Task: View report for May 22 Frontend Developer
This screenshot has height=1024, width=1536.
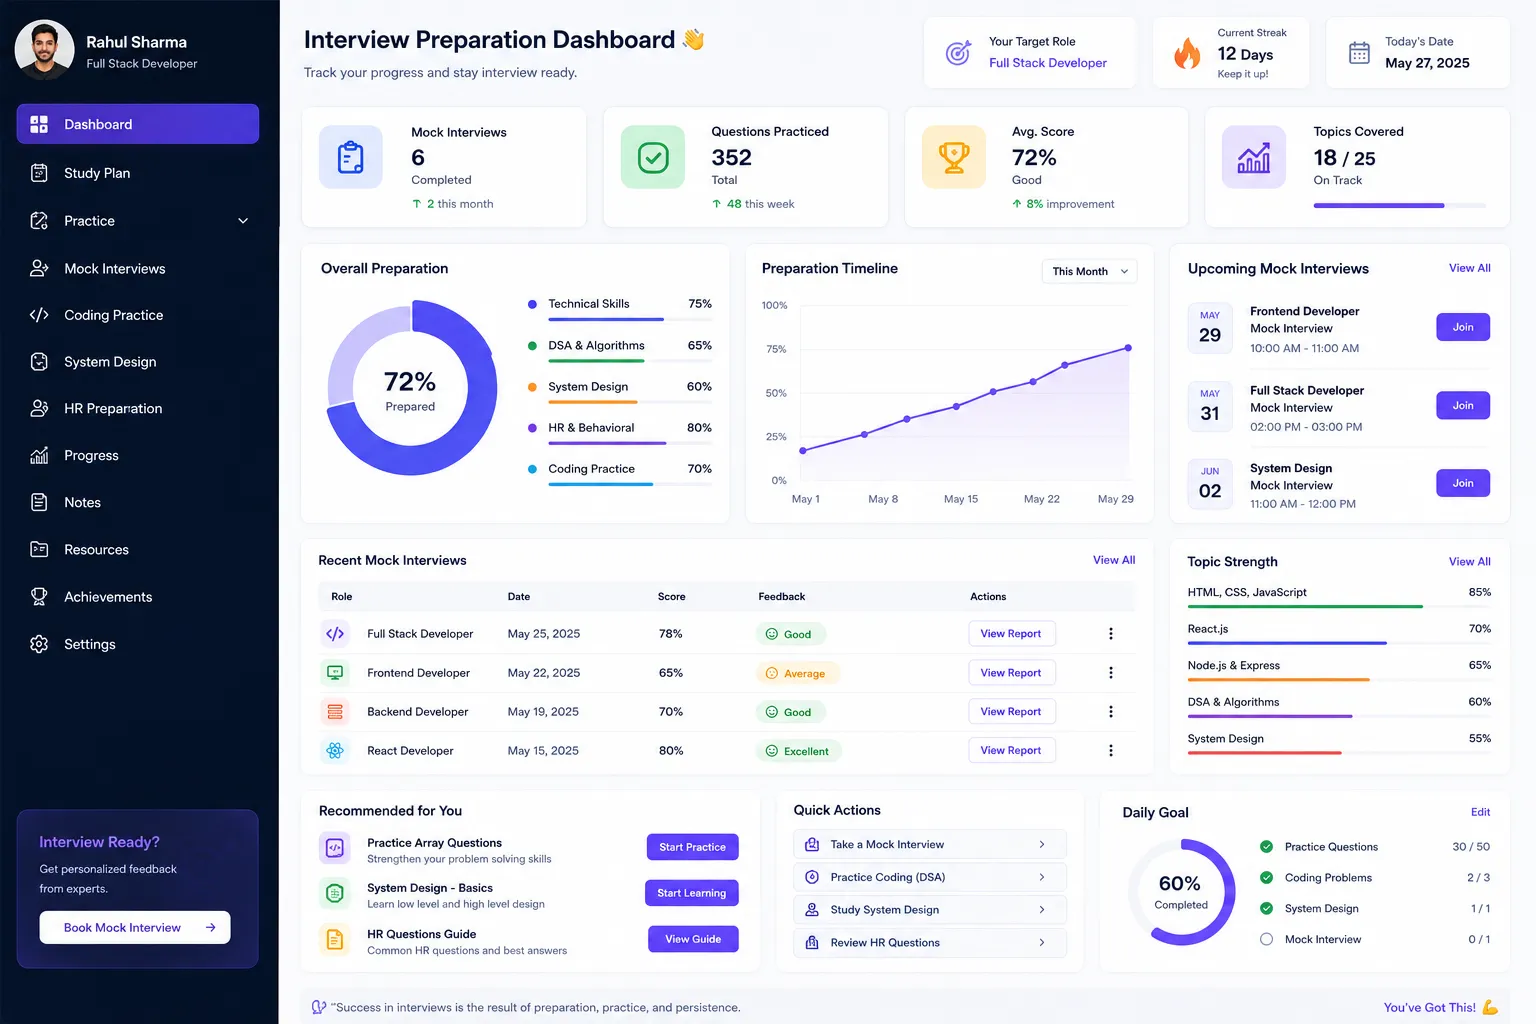Action: [1011, 673]
